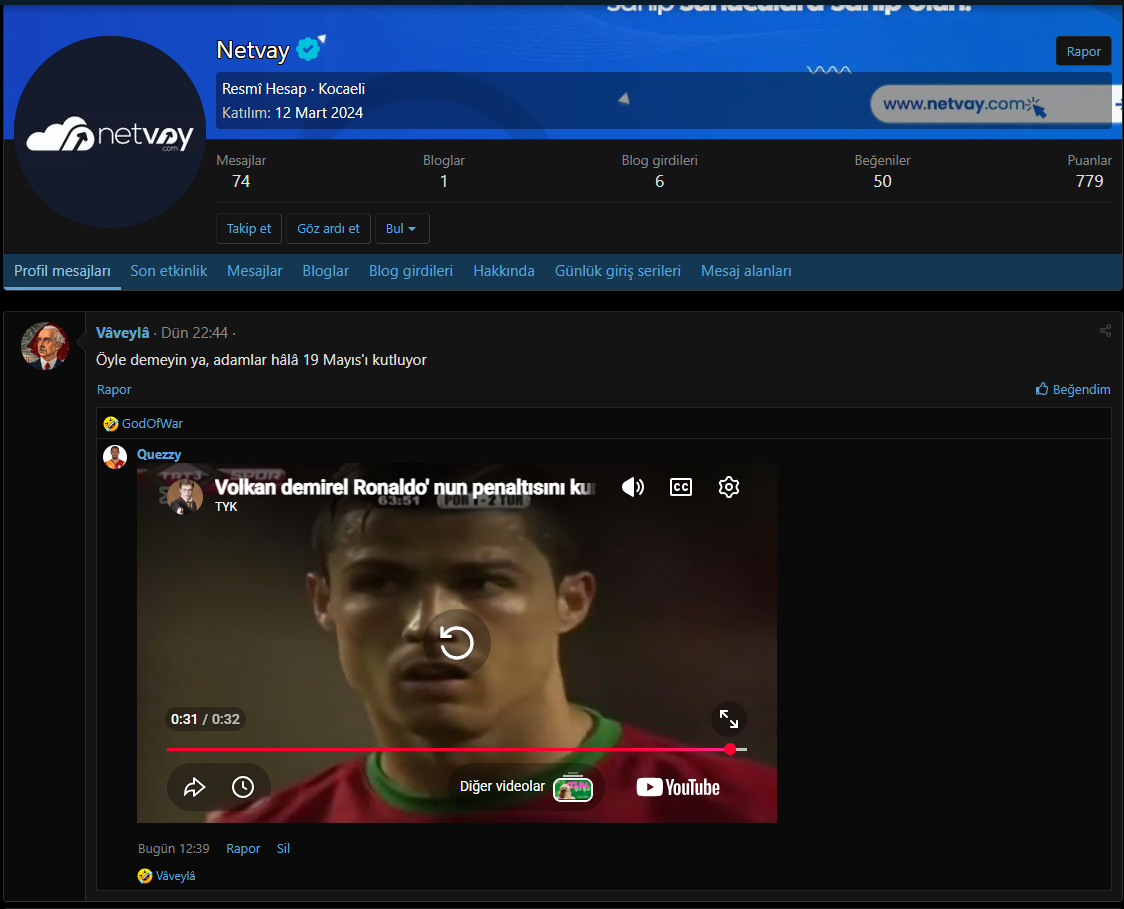Click the Bugün 12:39 comment timestamp
This screenshot has height=909, width=1124.
[x=173, y=849]
